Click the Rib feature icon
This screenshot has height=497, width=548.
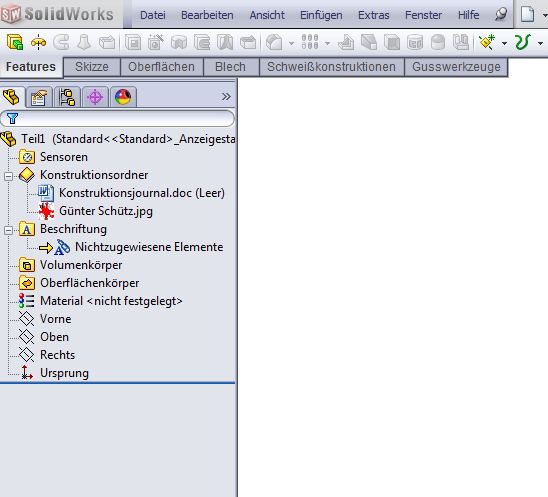point(346,43)
